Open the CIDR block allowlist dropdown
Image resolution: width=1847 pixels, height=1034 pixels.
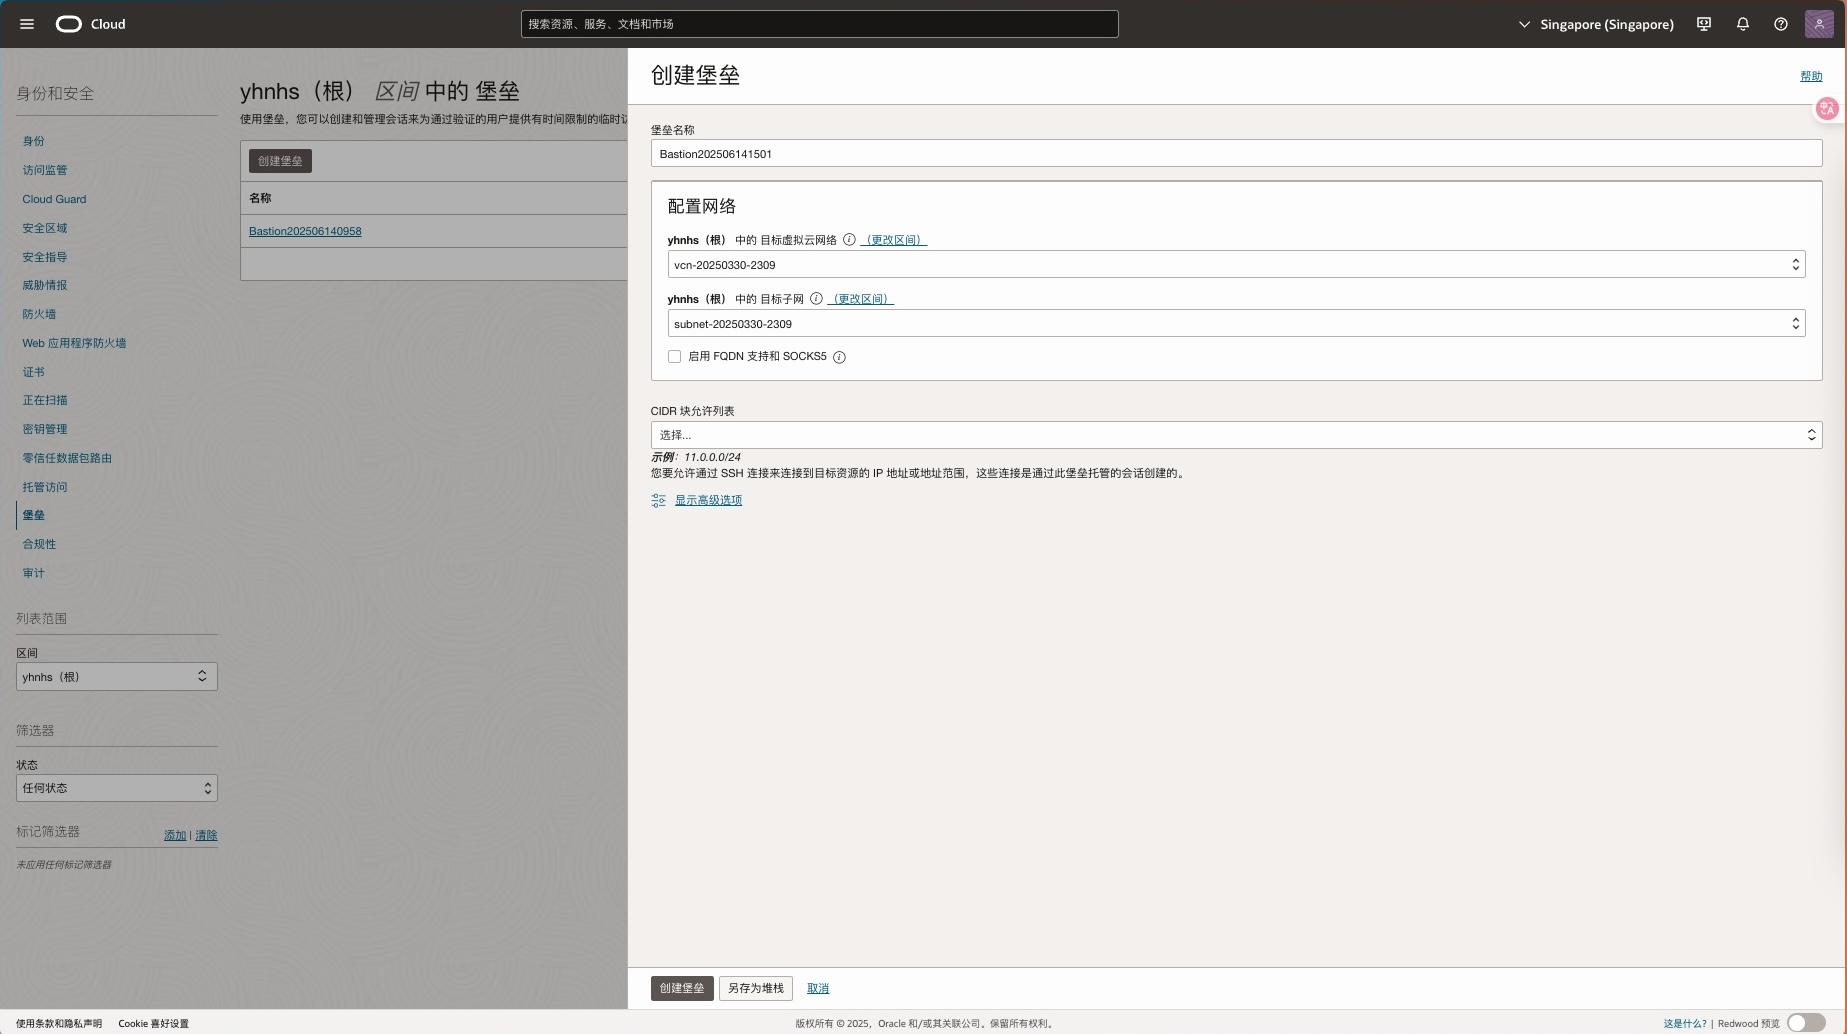1236,435
